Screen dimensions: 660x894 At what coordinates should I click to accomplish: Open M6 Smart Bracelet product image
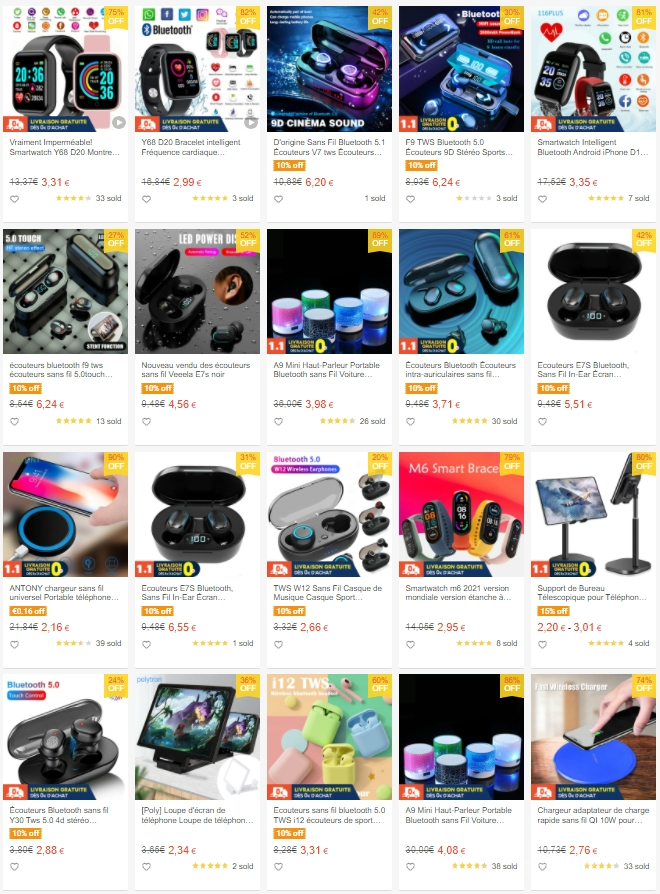click(x=461, y=514)
